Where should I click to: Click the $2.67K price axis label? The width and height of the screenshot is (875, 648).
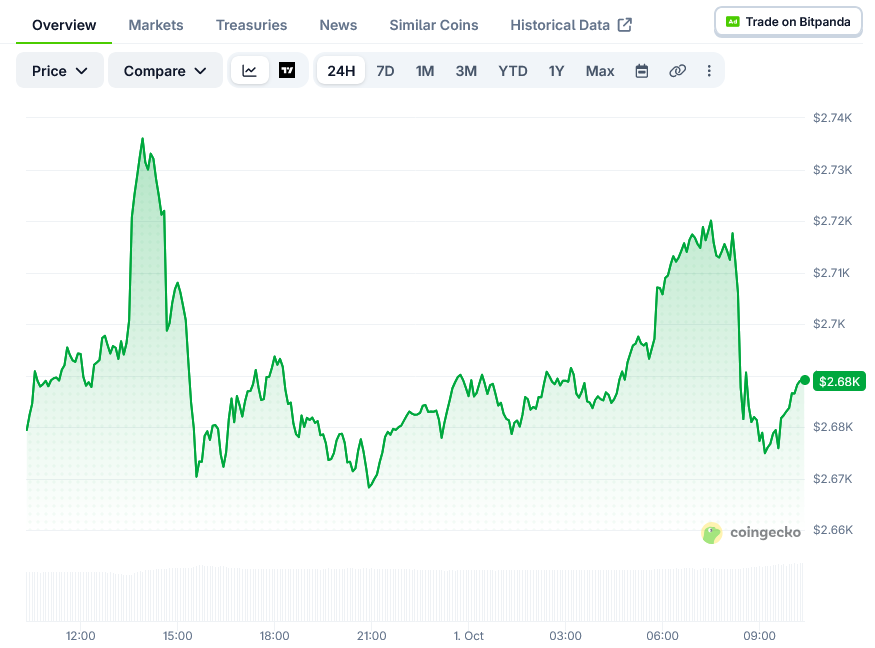pyautogui.click(x=833, y=479)
